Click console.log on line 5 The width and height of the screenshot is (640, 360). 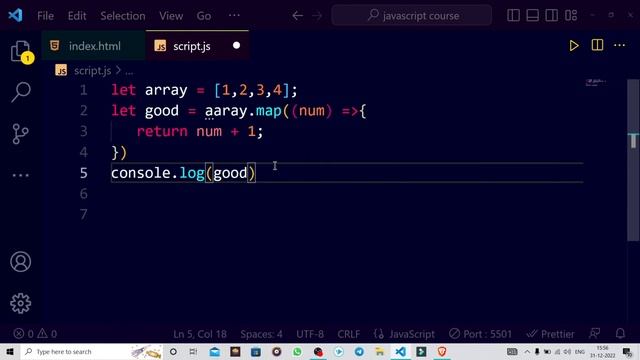click(158, 173)
